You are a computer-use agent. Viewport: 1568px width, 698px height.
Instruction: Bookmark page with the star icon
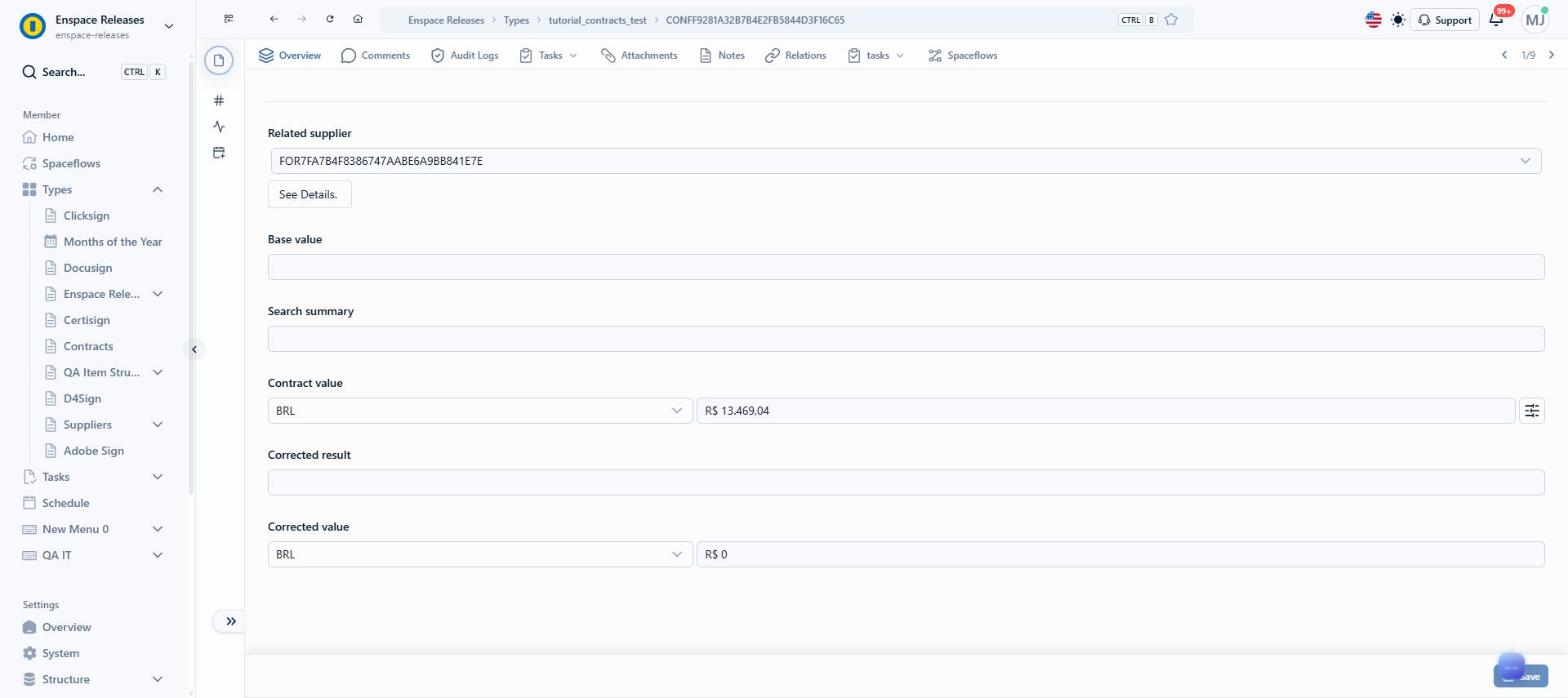pyautogui.click(x=1171, y=19)
